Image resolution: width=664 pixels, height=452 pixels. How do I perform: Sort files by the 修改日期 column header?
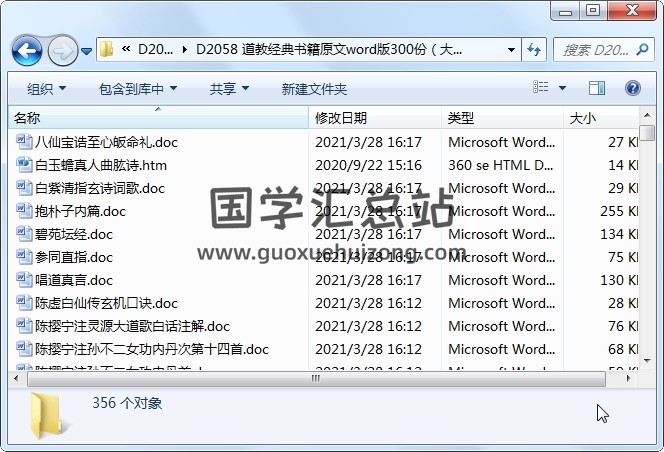pos(341,118)
